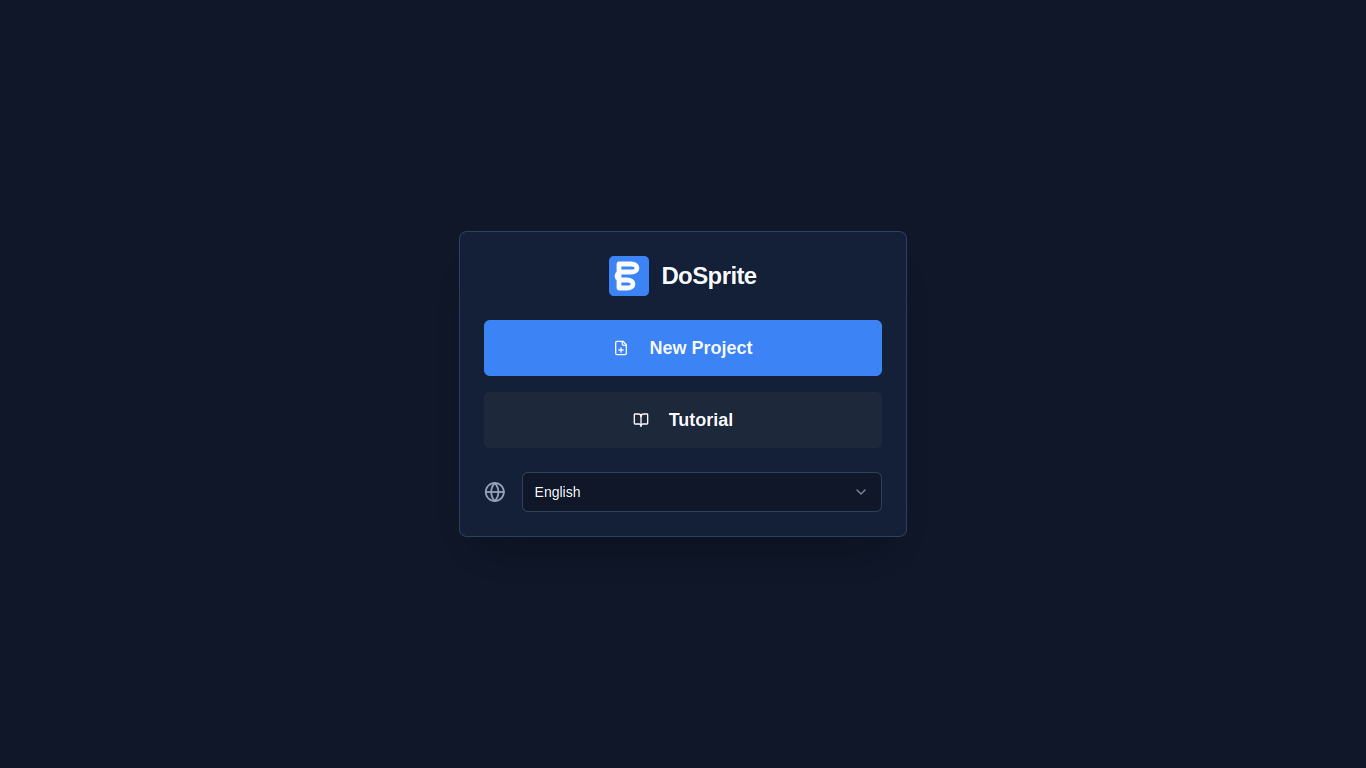The width and height of the screenshot is (1366, 768).
Task: Select the New Project label text
Action: [x=701, y=348]
